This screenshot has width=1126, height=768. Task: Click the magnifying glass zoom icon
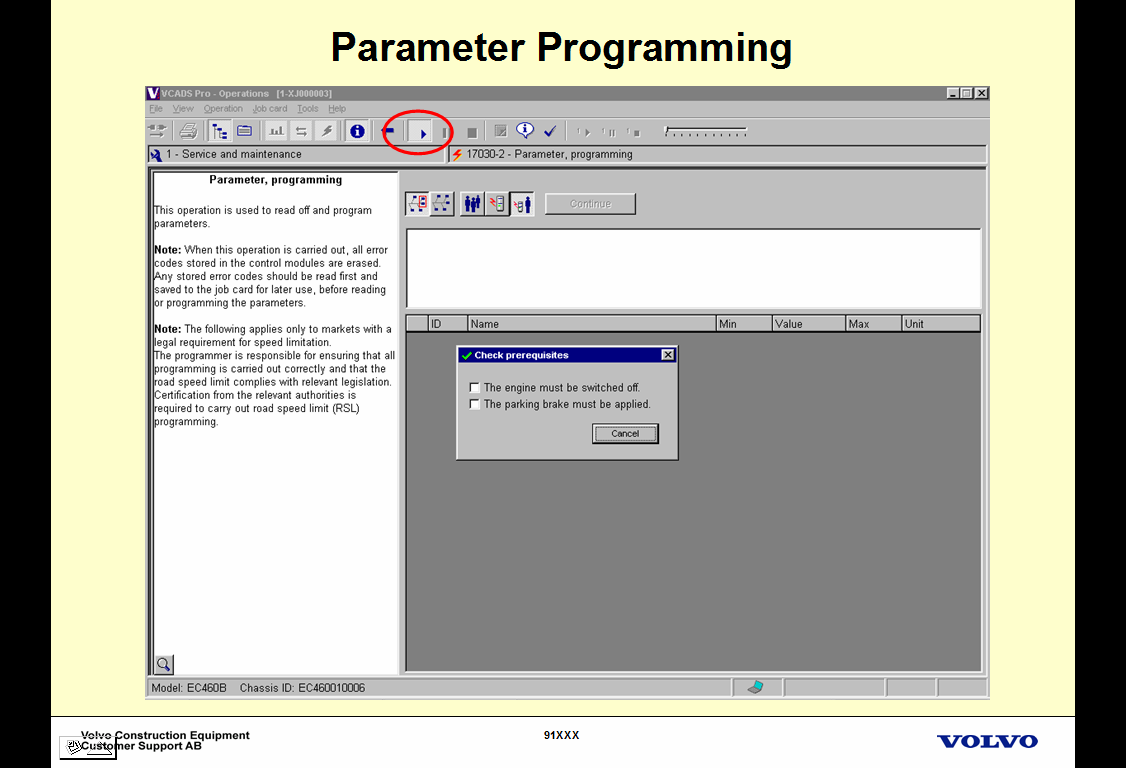(x=164, y=665)
